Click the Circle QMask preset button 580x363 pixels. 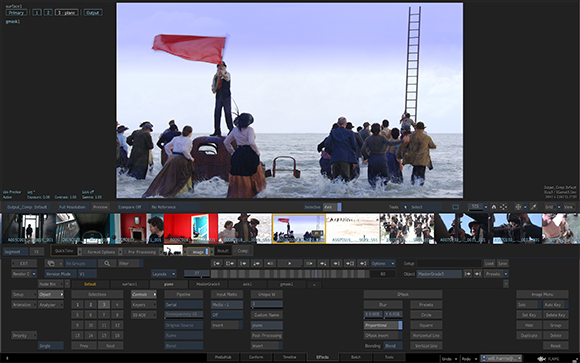tap(426, 315)
